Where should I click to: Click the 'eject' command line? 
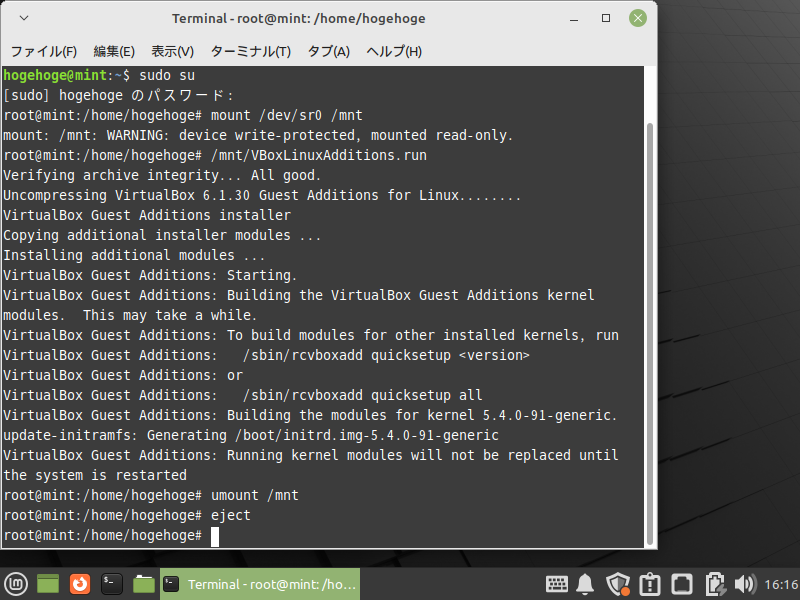231,515
